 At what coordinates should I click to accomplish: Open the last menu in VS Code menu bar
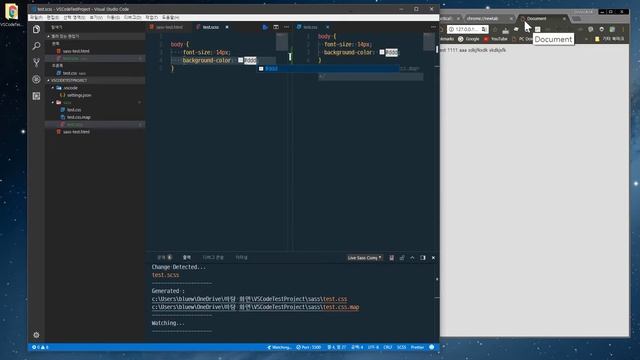pos(171,18)
